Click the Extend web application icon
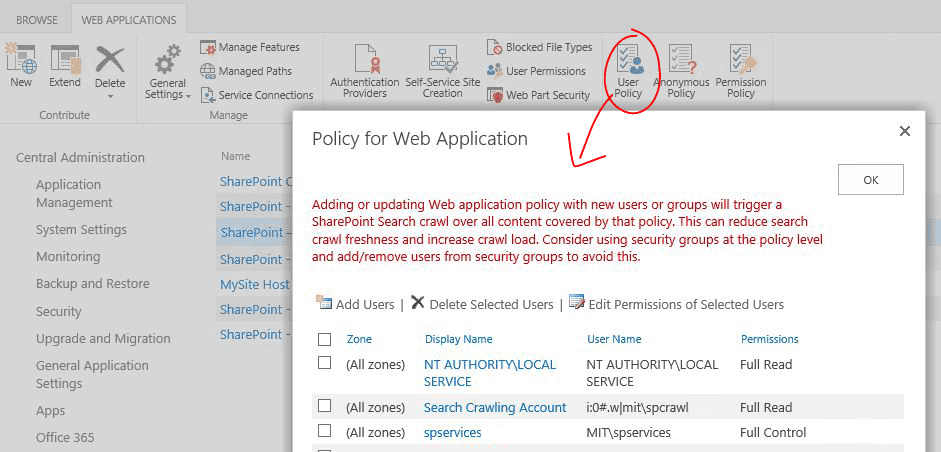 (x=65, y=59)
